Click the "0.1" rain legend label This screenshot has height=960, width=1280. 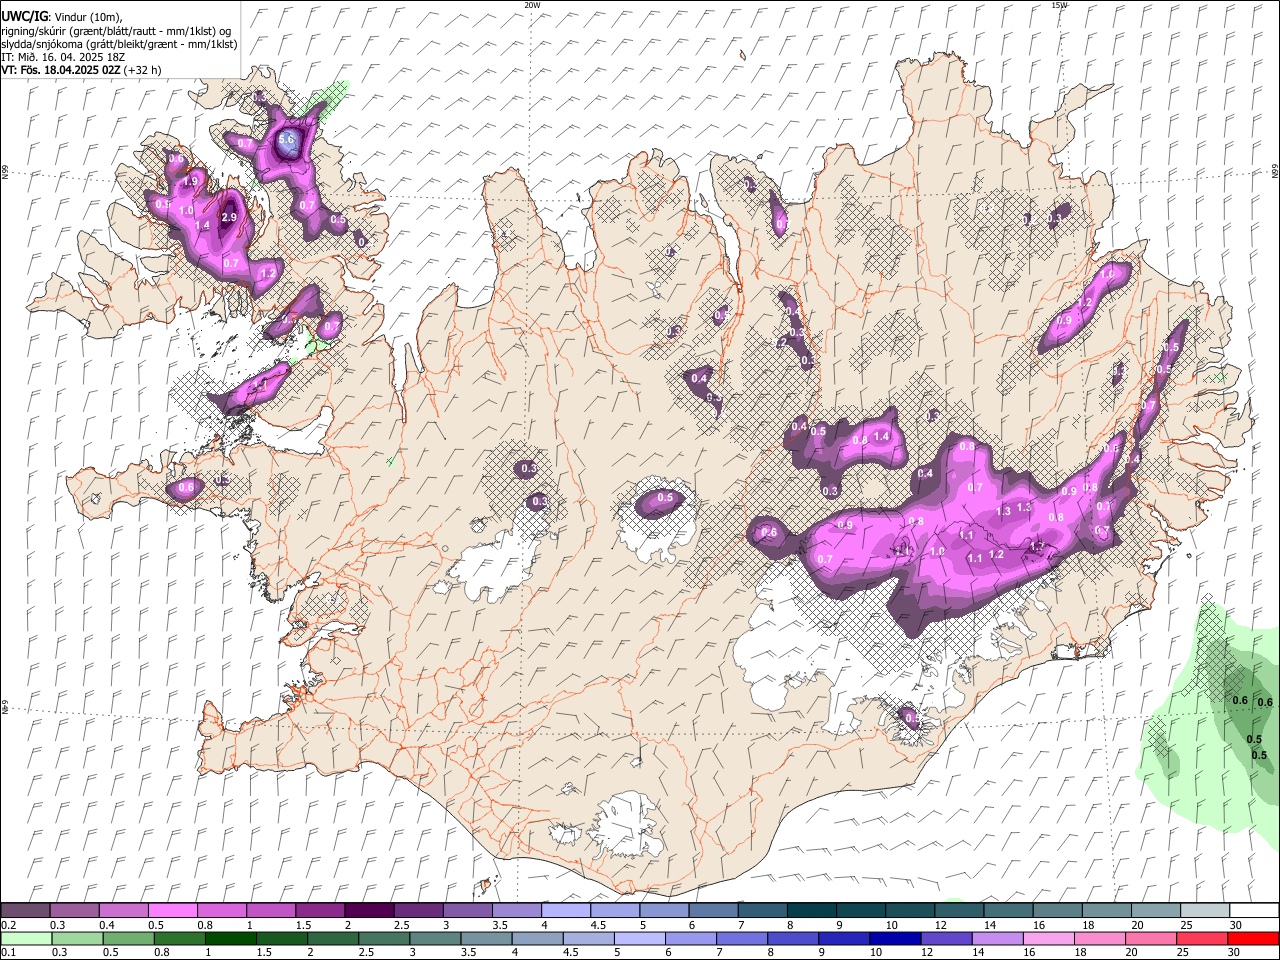7,953
